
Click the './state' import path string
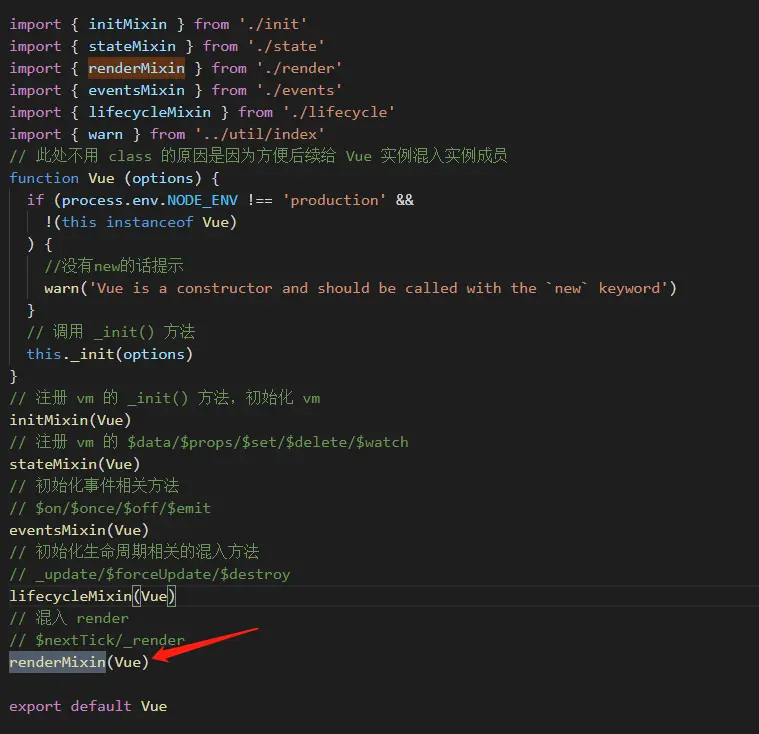tap(286, 46)
